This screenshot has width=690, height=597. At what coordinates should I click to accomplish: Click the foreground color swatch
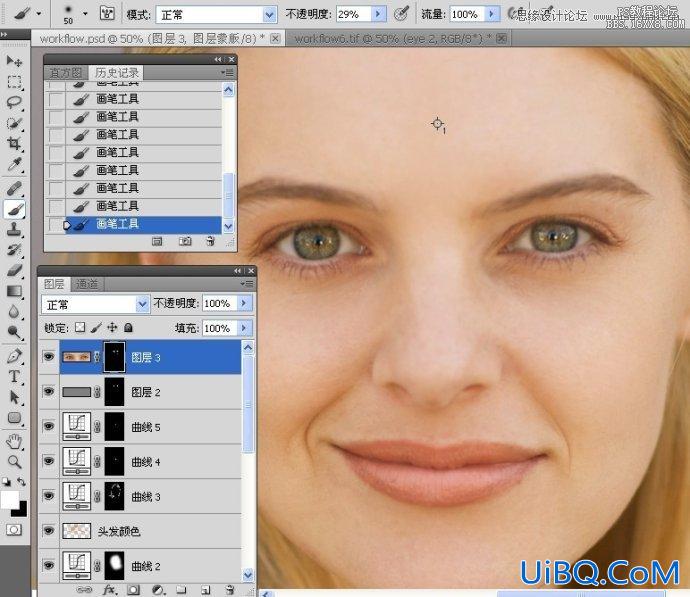9,500
